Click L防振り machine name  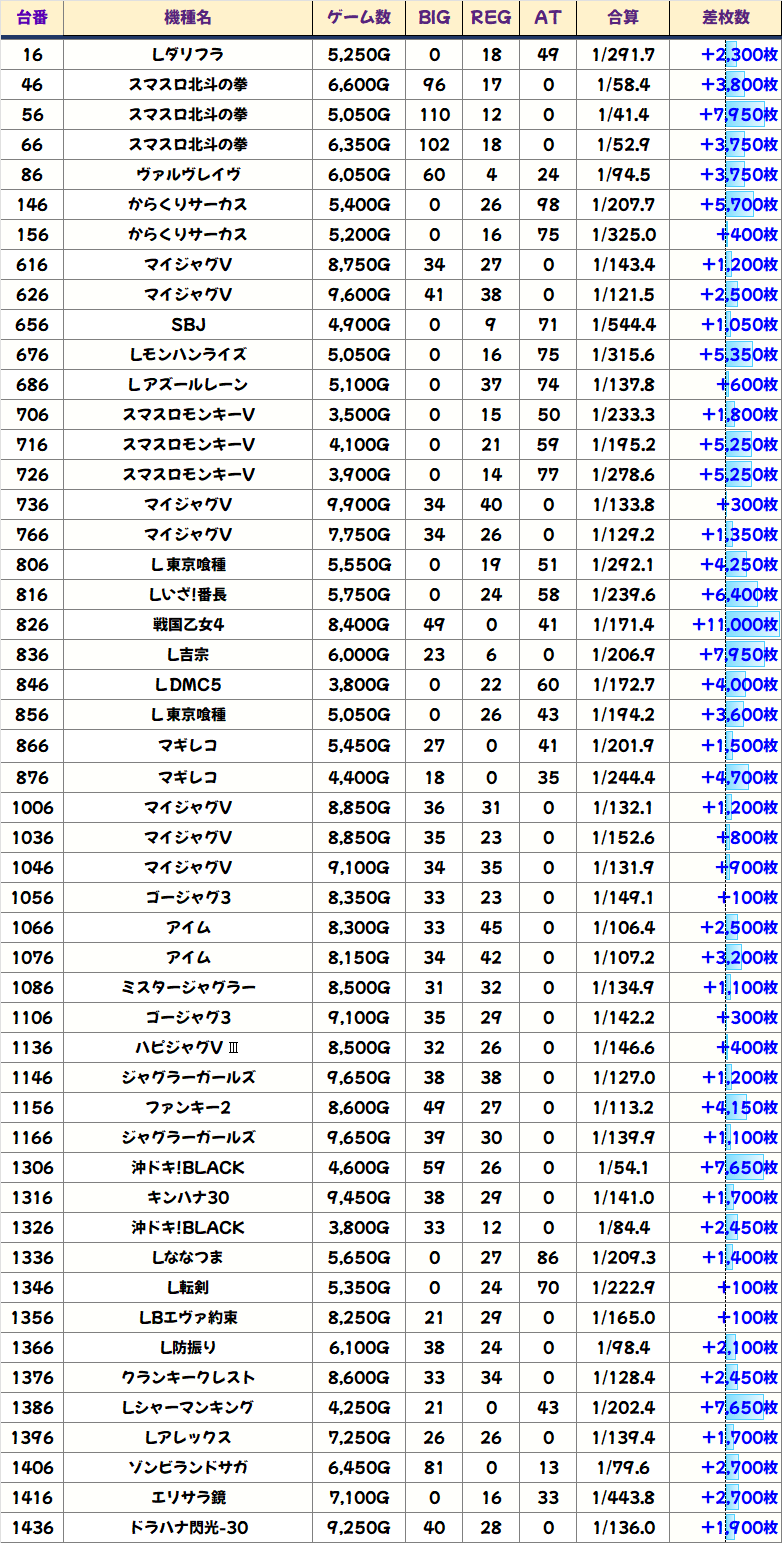coord(188,1348)
